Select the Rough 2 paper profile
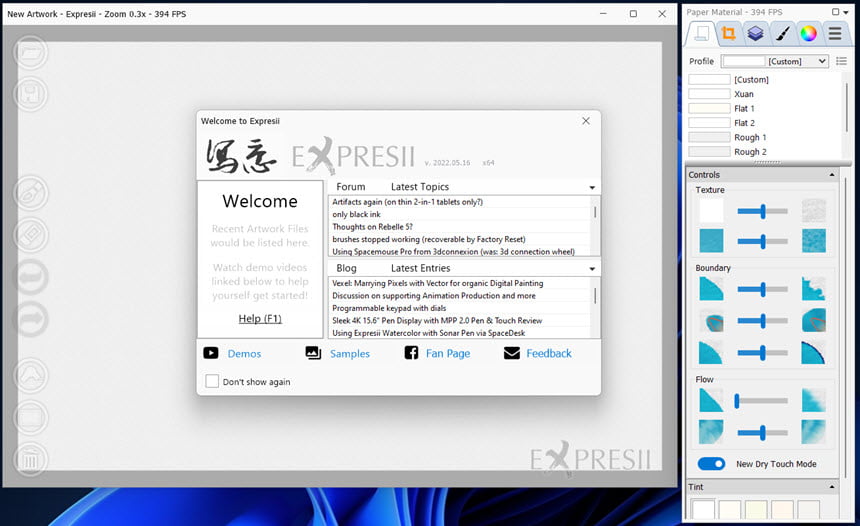Screen dimensions: 860x526 pos(763,151)
